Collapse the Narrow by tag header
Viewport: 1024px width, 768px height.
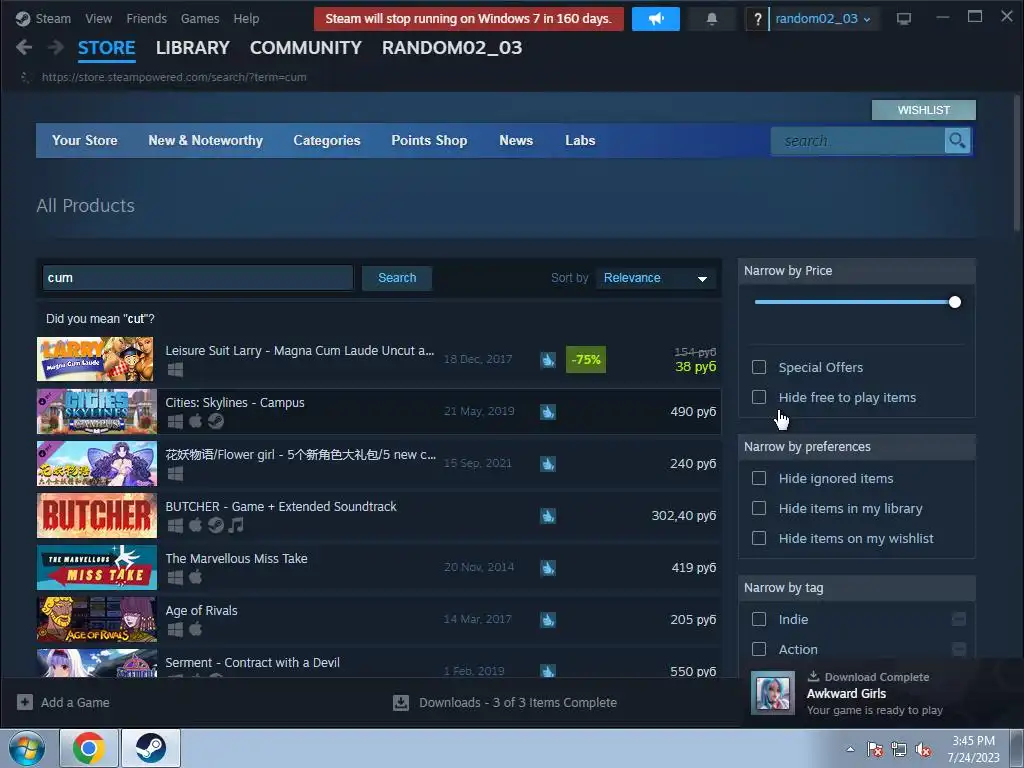(x=856, y=588)
